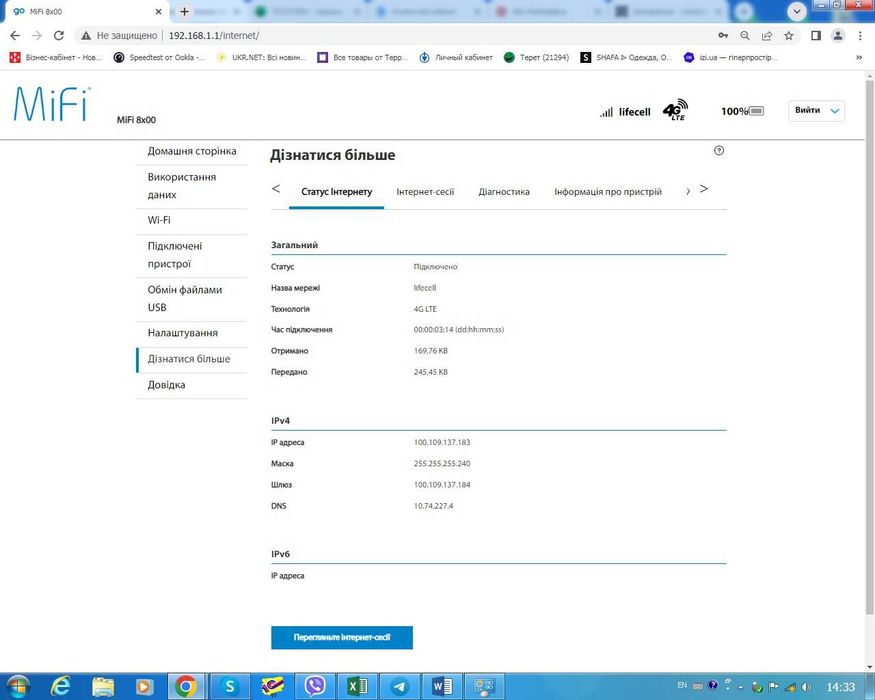Expand the Вийти dropdown
Viewport: 875px width, 700px height.
point(816,111)
